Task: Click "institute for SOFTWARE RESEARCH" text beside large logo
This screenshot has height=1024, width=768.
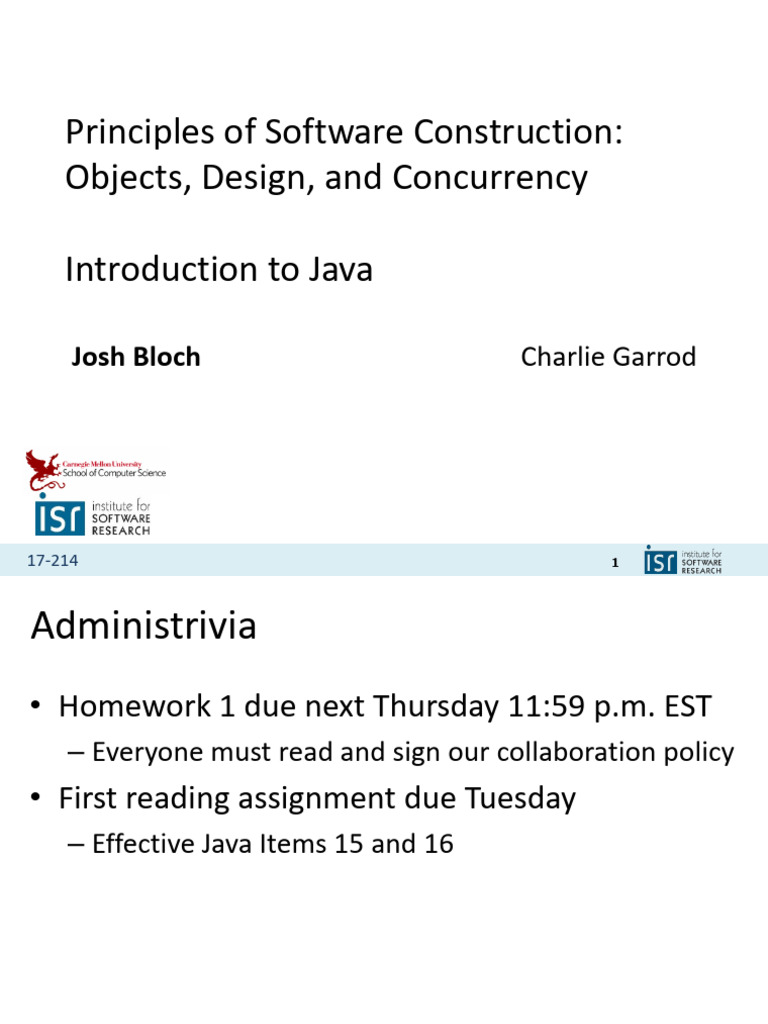Action: tap(120, 518)
